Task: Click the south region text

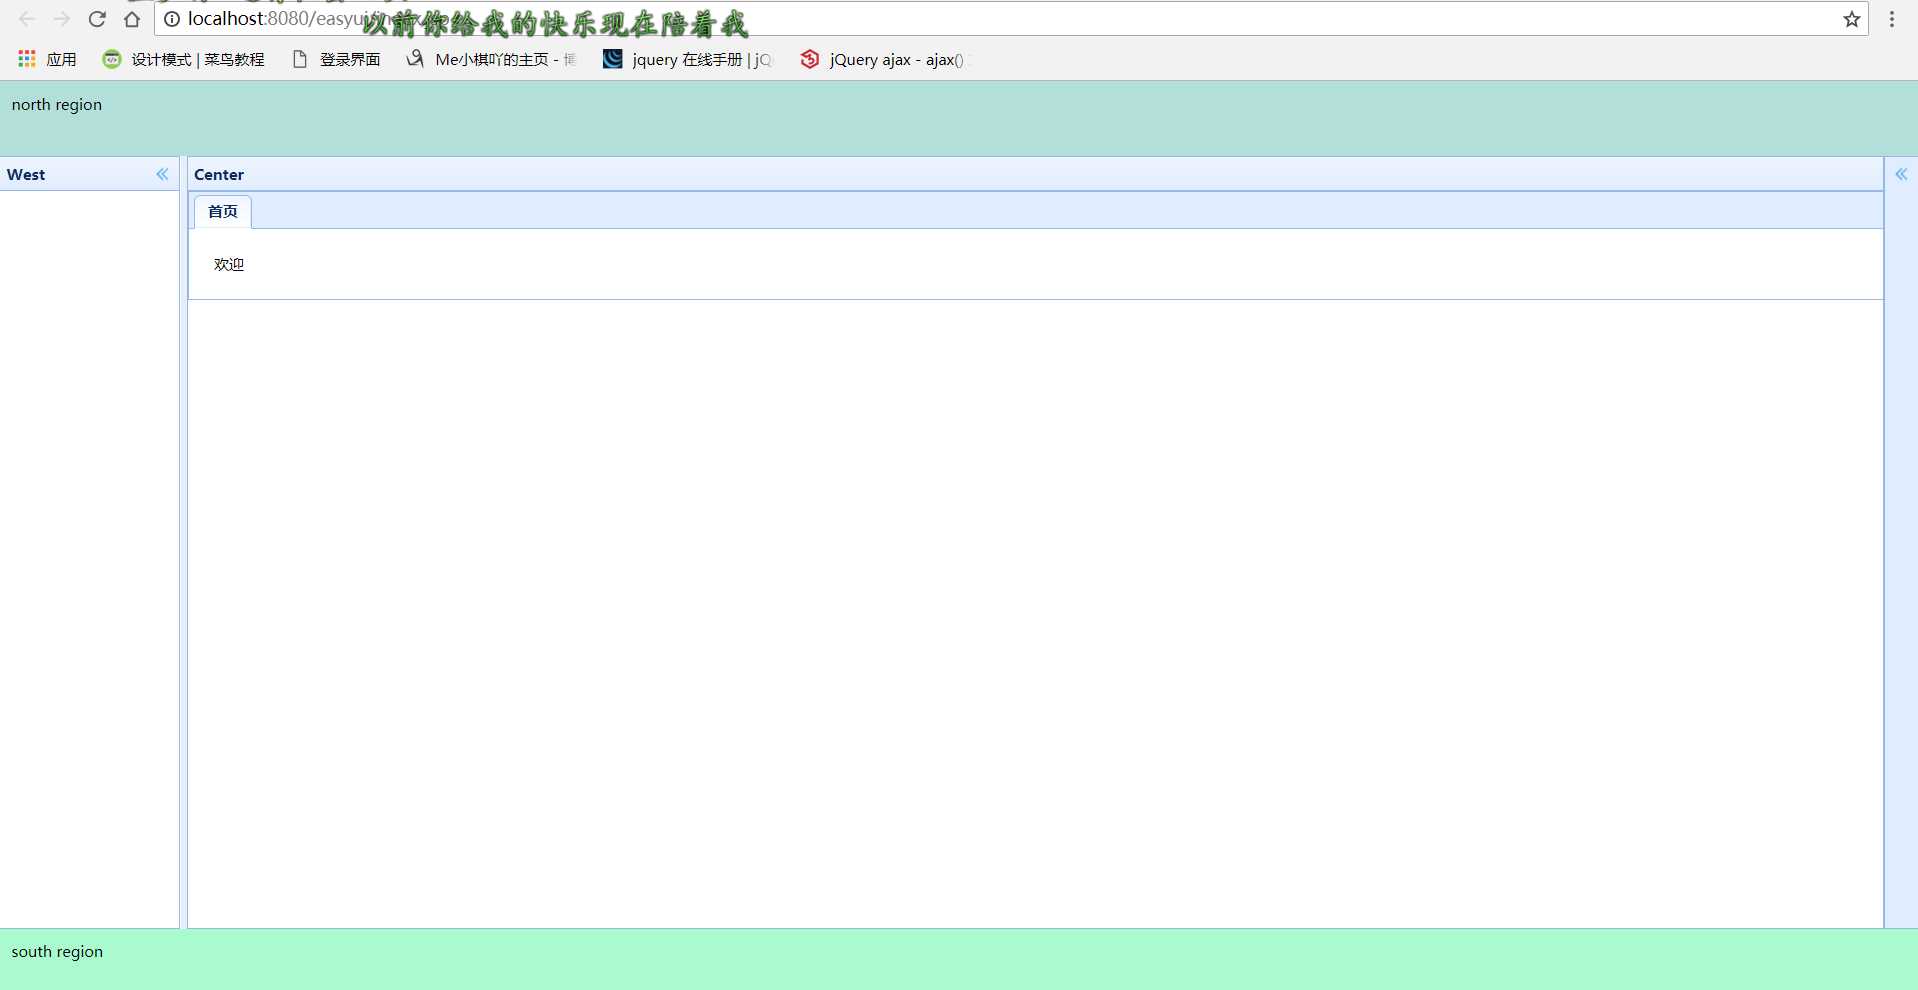Action: (x=57, y=951)
